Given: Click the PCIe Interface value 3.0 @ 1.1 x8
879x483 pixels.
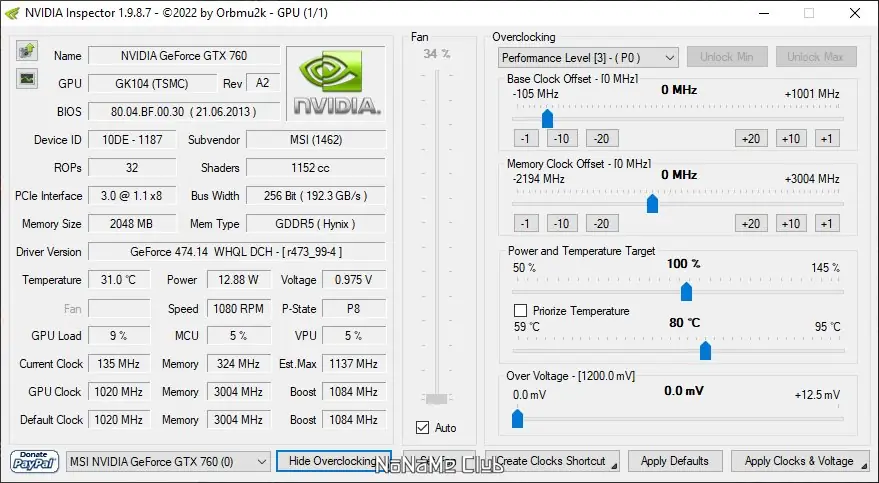Looking at the screenshot, I should [132, 196].
